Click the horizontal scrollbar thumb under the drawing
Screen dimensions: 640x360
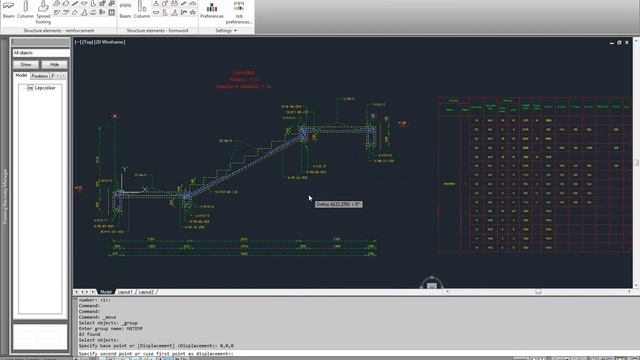coord(538,292)
